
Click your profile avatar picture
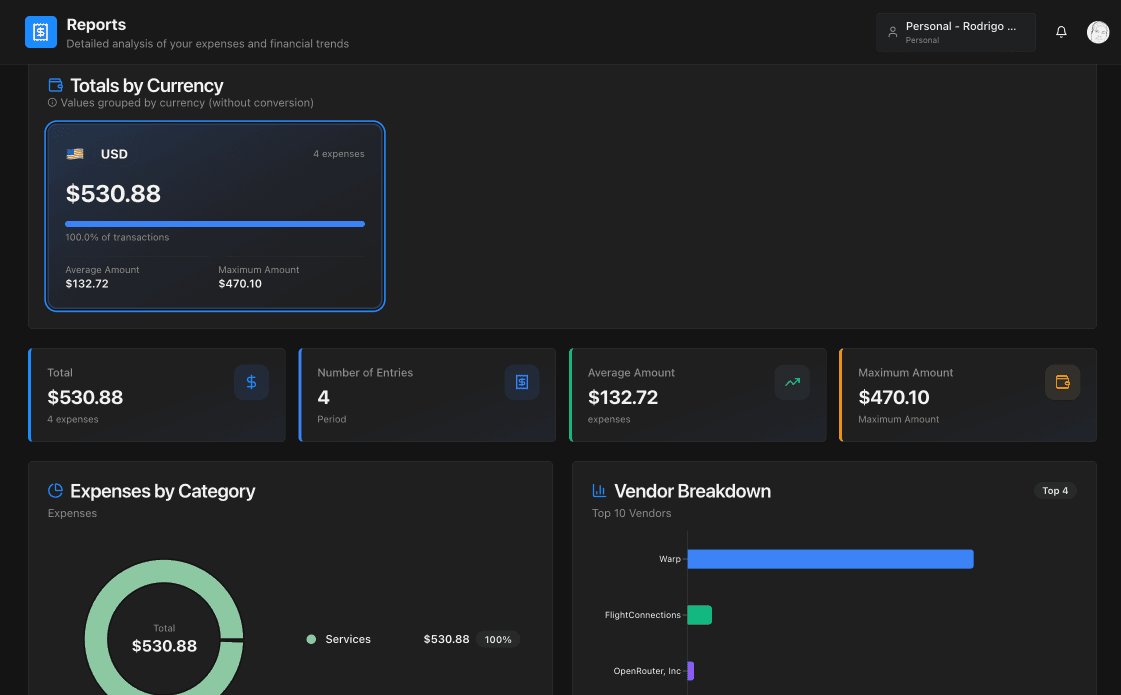click(1098, 31)
